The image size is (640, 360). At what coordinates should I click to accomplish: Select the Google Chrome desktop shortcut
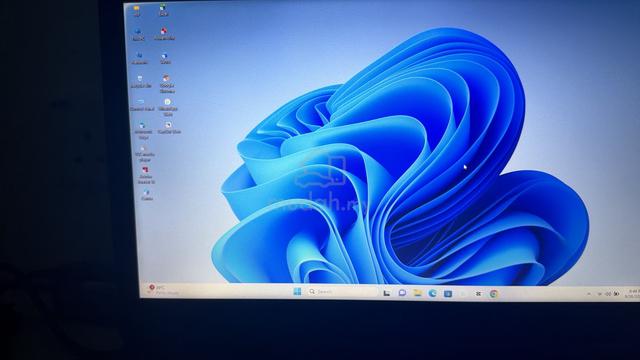167,84
